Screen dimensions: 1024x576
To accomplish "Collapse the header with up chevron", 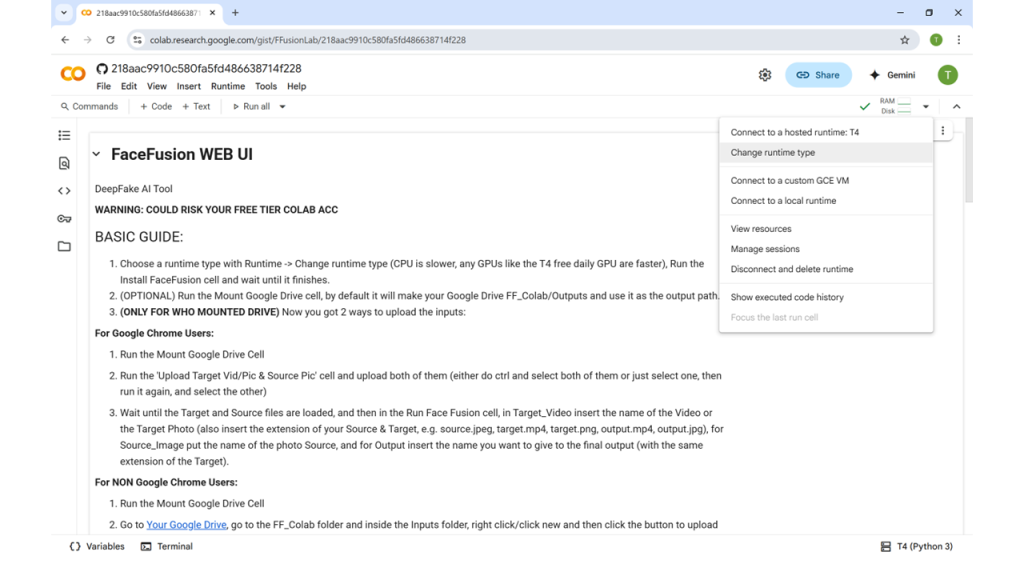I will click(956, 106).
